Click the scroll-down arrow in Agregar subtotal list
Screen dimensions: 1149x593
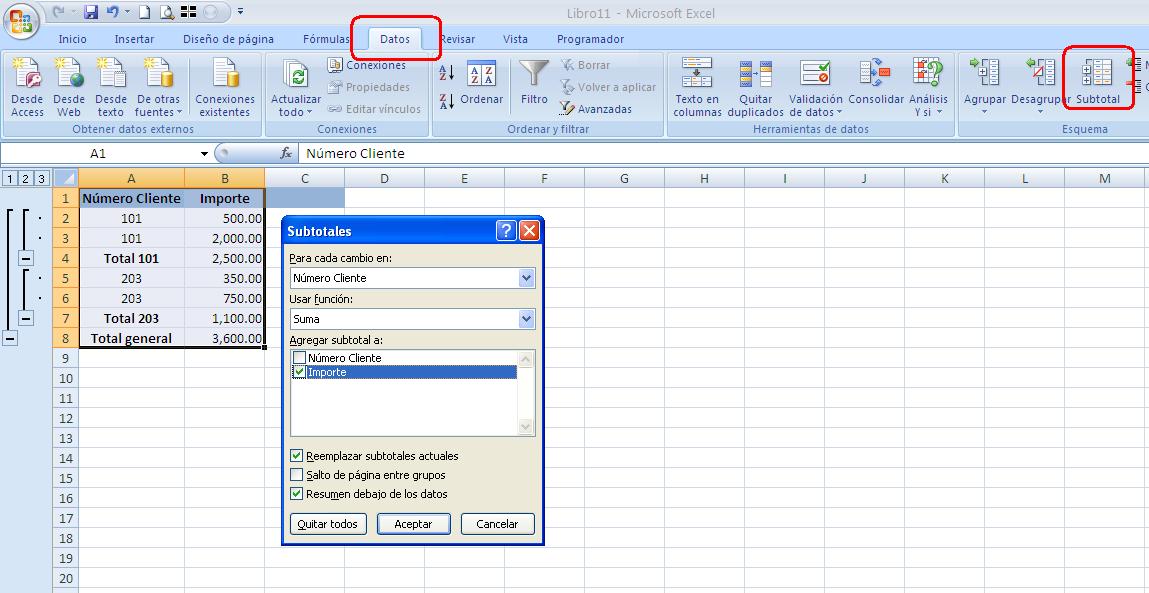pos(526,427)
